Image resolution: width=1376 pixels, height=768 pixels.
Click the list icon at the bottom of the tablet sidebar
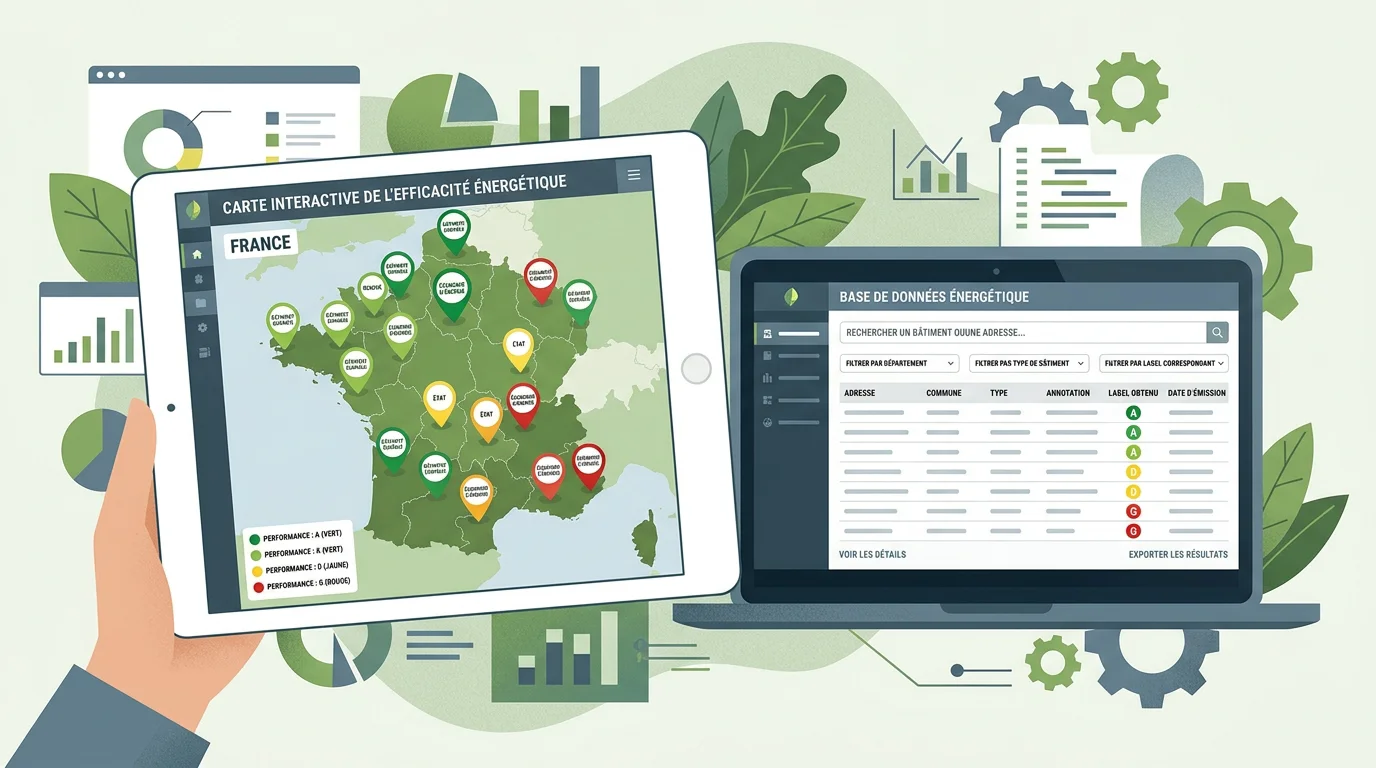coord(205,352)
